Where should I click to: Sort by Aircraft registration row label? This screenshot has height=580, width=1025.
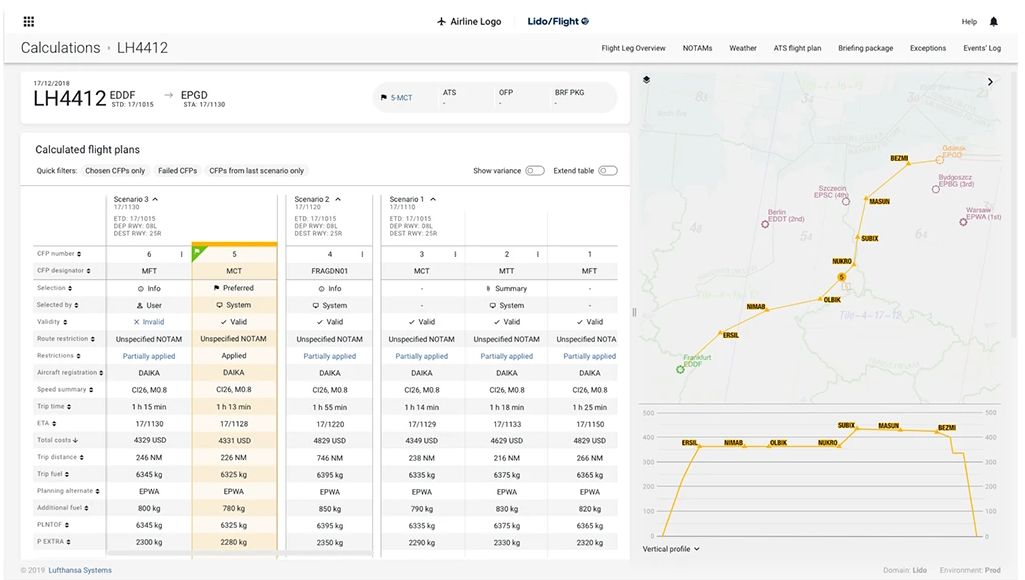click(x=70, y=373)
